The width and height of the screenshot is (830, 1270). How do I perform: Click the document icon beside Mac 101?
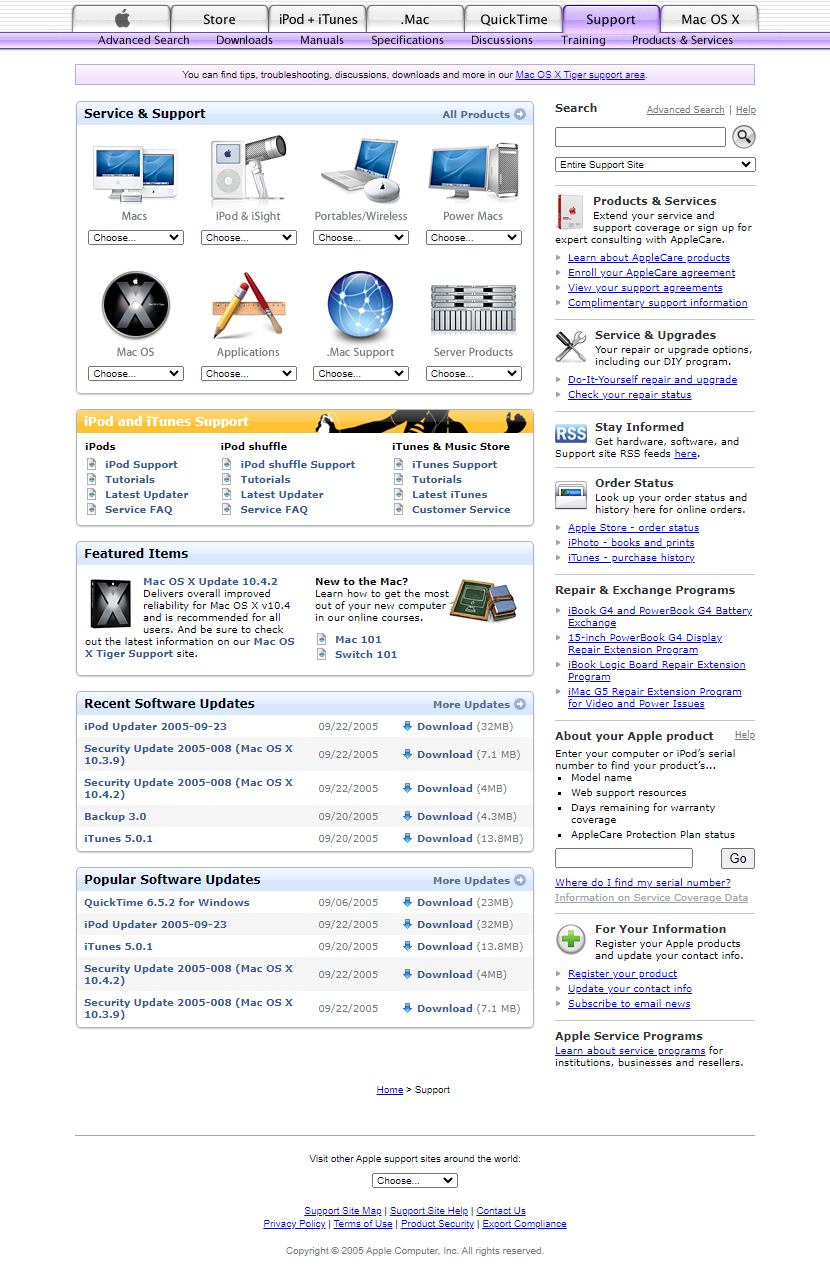(x=322, y=640)
